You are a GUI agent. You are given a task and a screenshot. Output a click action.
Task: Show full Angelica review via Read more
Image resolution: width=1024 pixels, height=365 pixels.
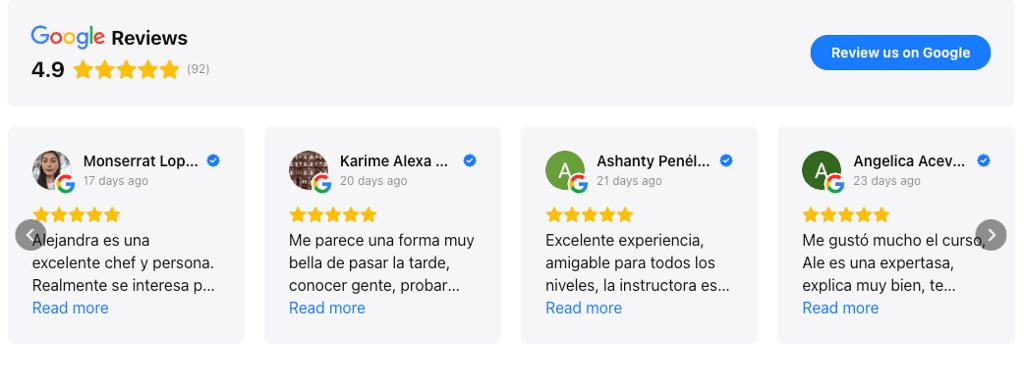click(840, 308)
